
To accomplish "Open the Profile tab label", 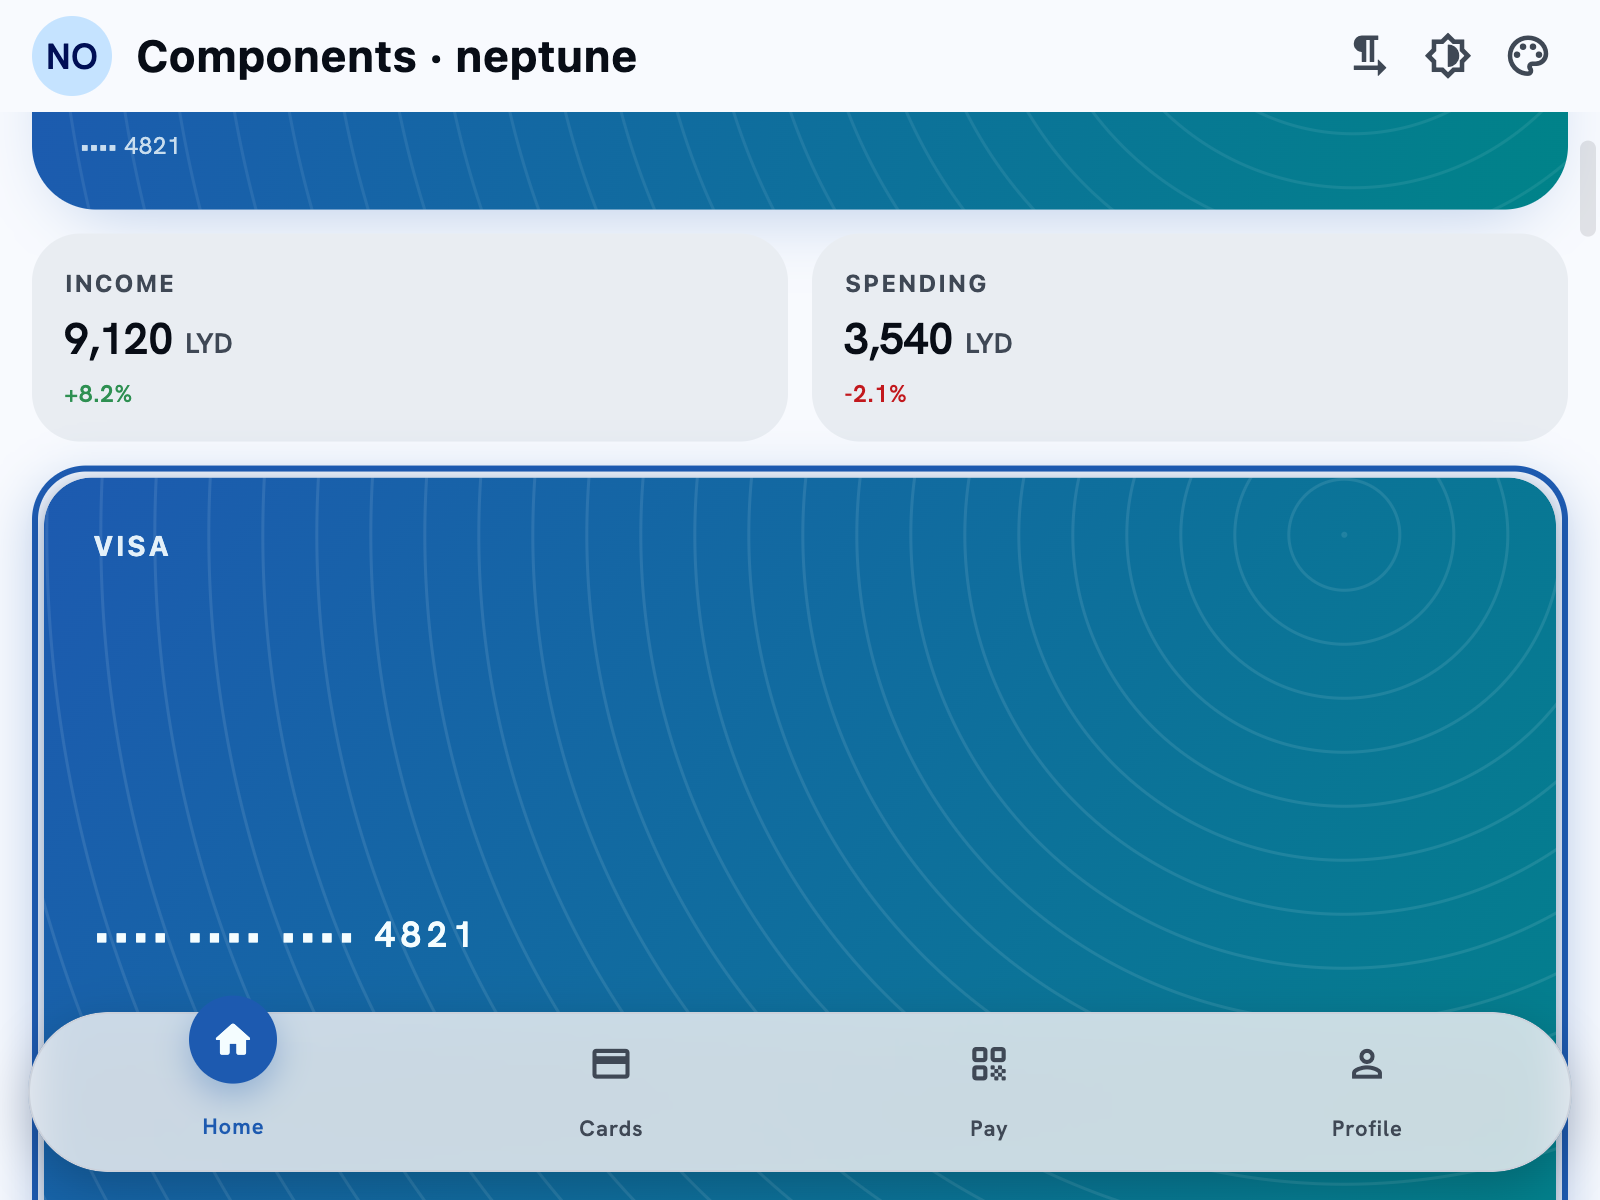I will coord(1367,1129).
